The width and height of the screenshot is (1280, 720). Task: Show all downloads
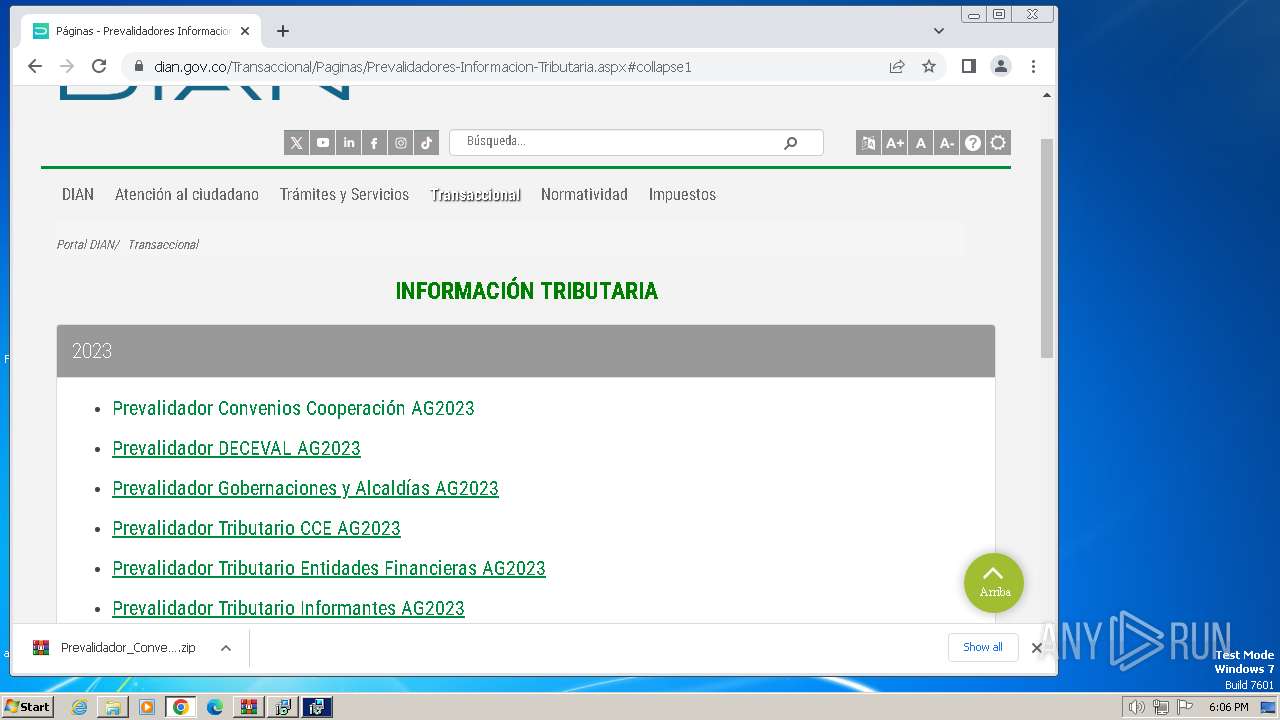pyautogui.click(x=983, y=647)
